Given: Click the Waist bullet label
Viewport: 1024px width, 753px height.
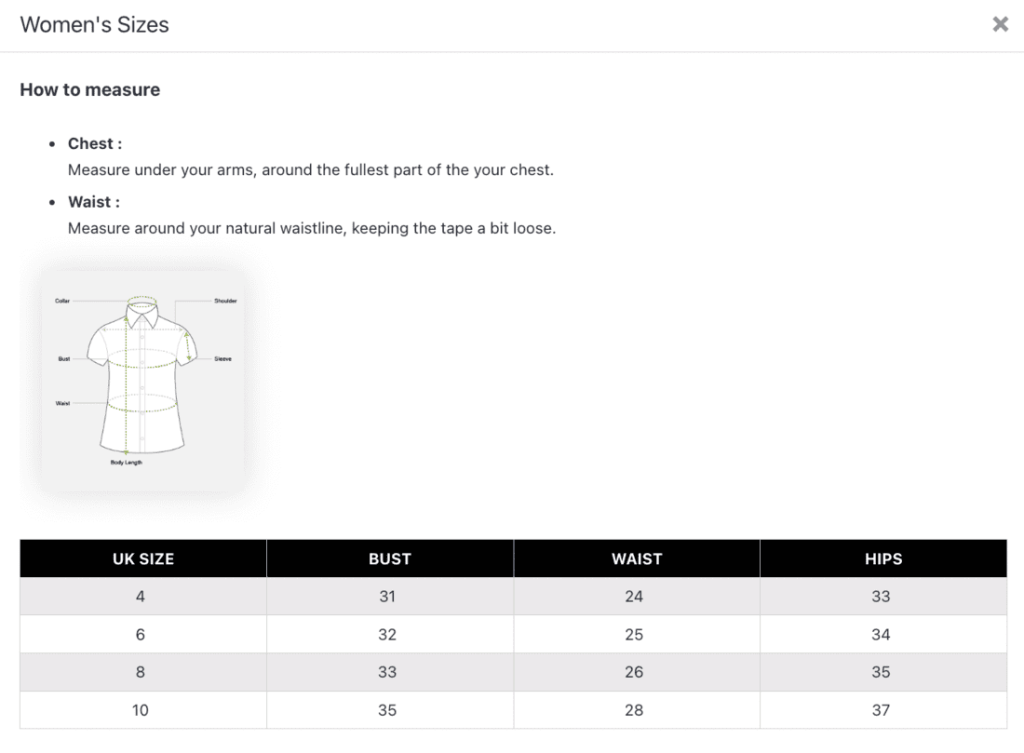Looking at the screenshot, I should tap(94, 202).
